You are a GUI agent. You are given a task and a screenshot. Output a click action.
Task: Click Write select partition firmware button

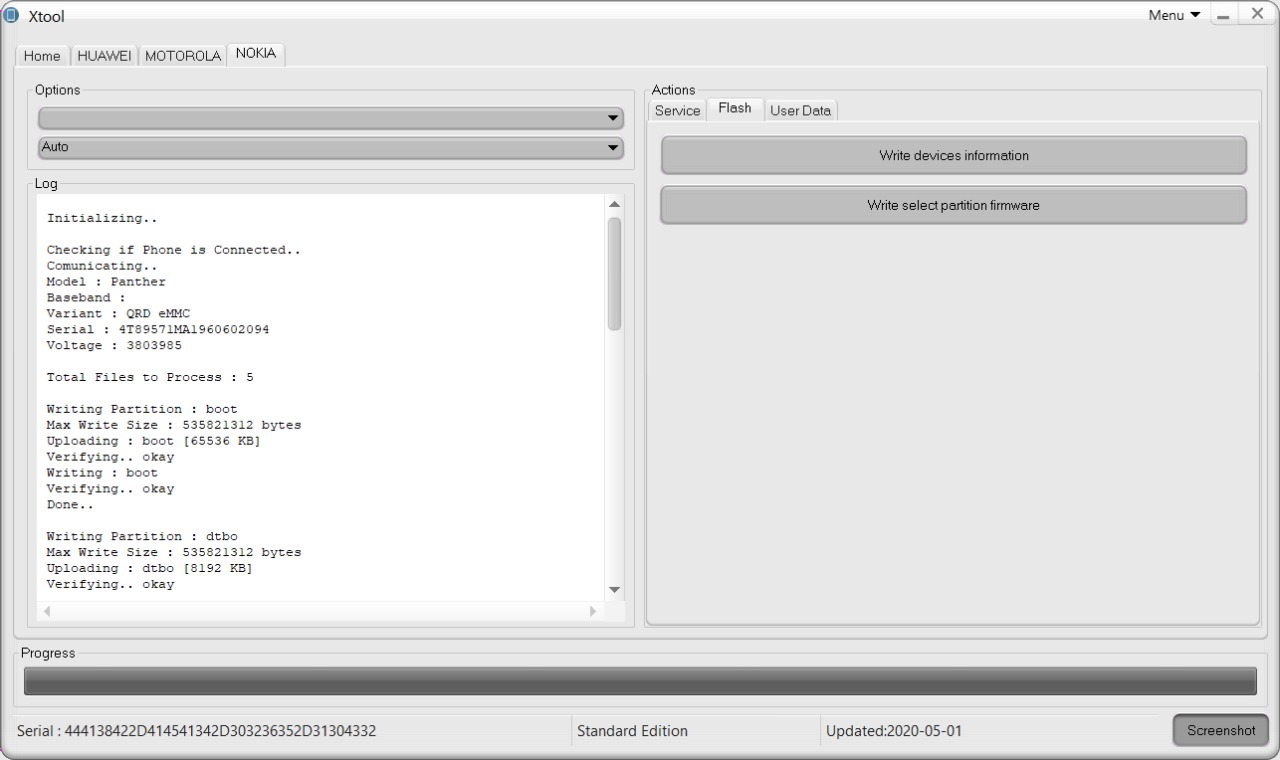[x=954, y=205]
